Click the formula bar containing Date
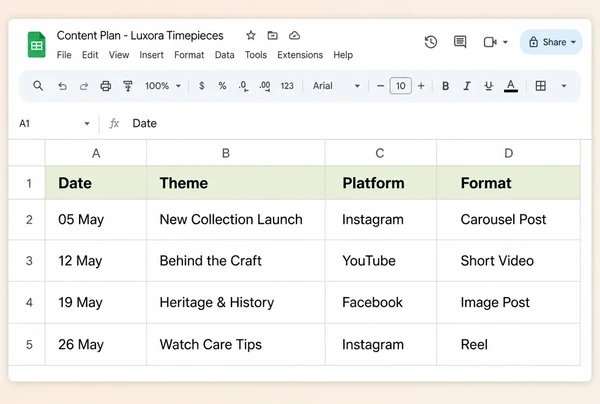The height and width of the screenshot is (404, 600). coord(356,124)
